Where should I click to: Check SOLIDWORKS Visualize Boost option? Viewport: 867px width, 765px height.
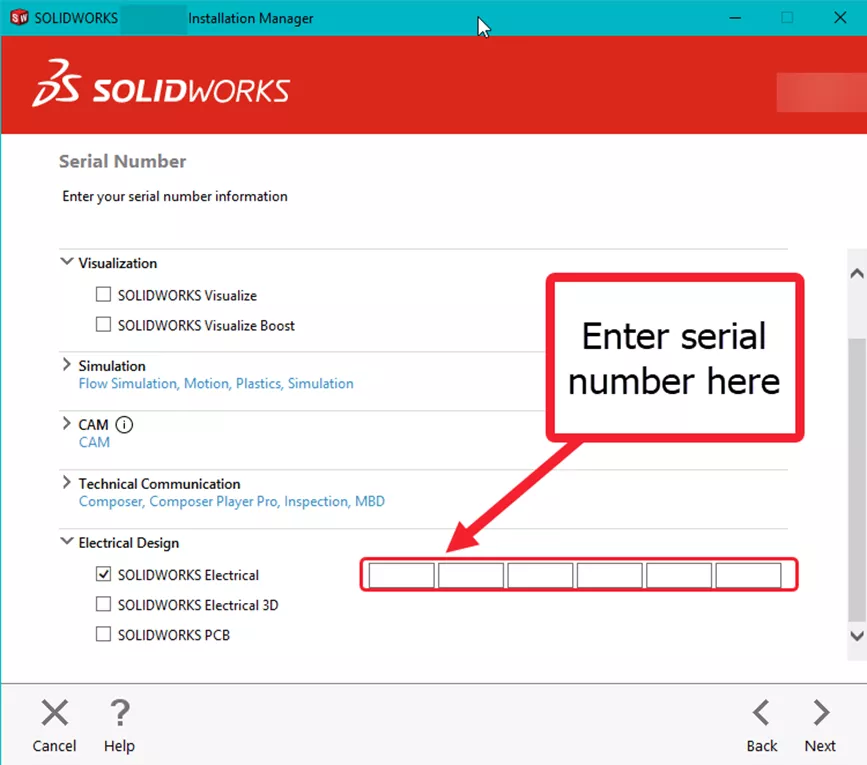(x=103, y=324)
